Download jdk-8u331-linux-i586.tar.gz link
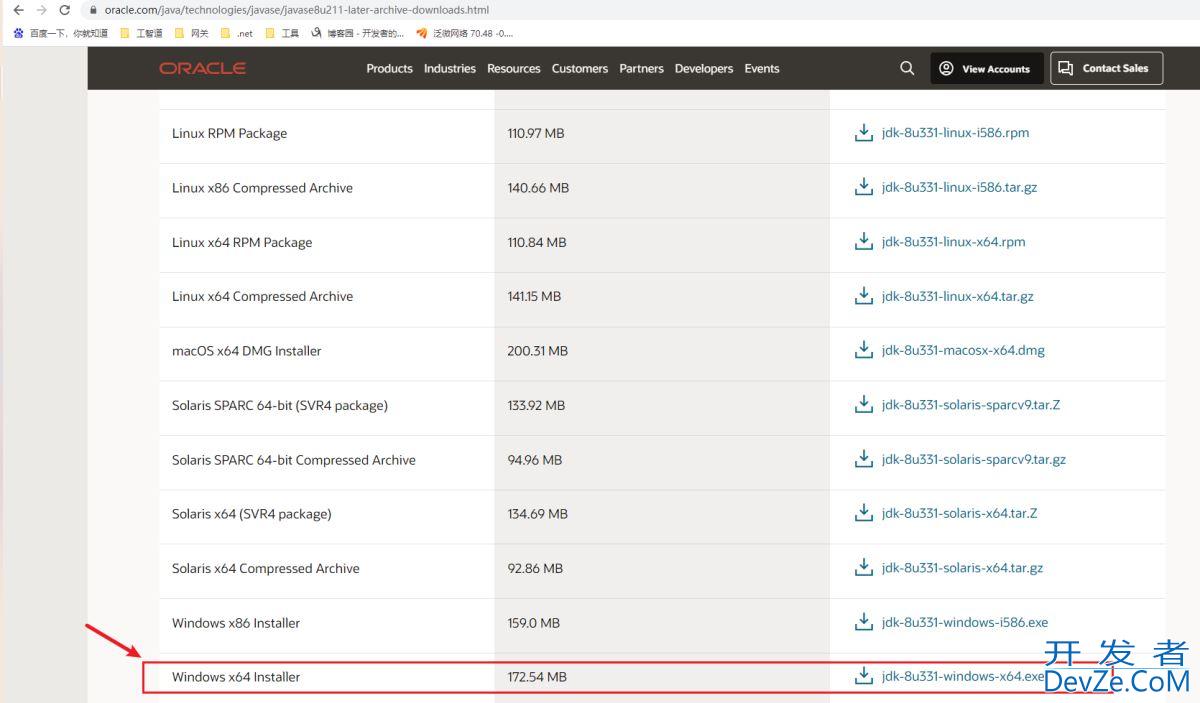The height and width of the screenshot is (703, 1200). [x=959, y=187]
